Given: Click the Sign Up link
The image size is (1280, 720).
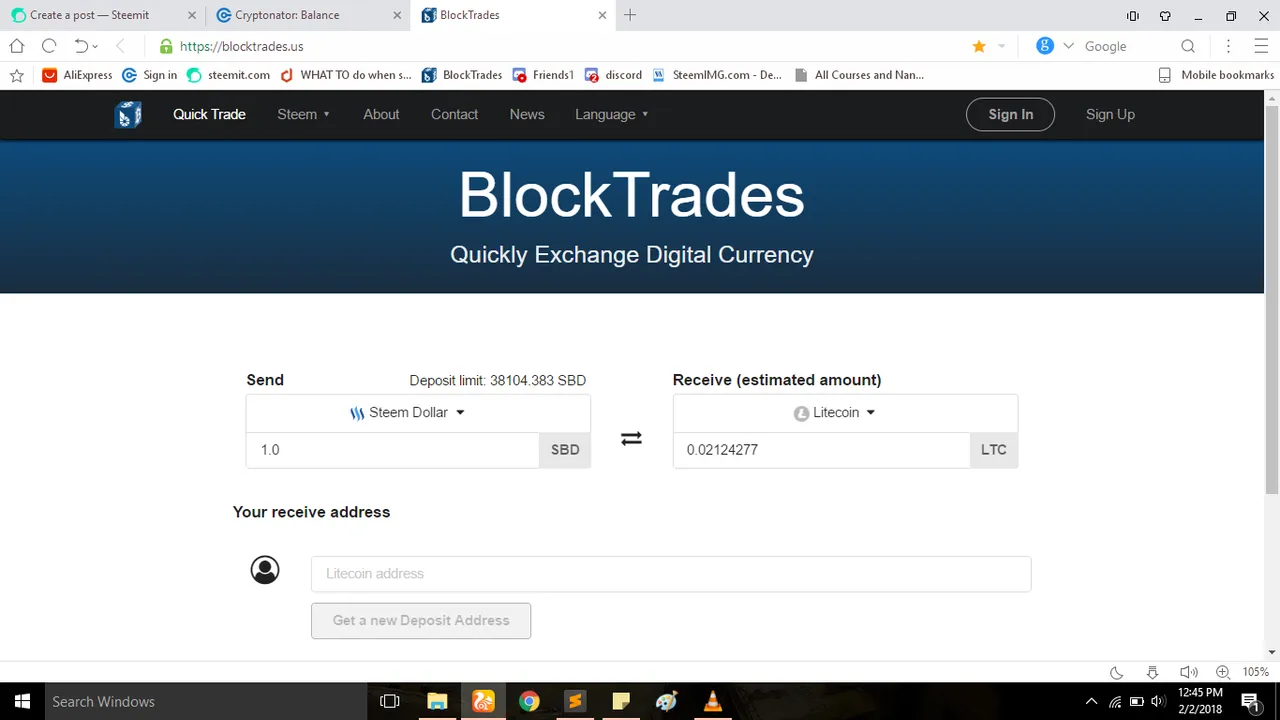Looking at the screenshot, I should pyautogui.click(x=1110, y=114).
